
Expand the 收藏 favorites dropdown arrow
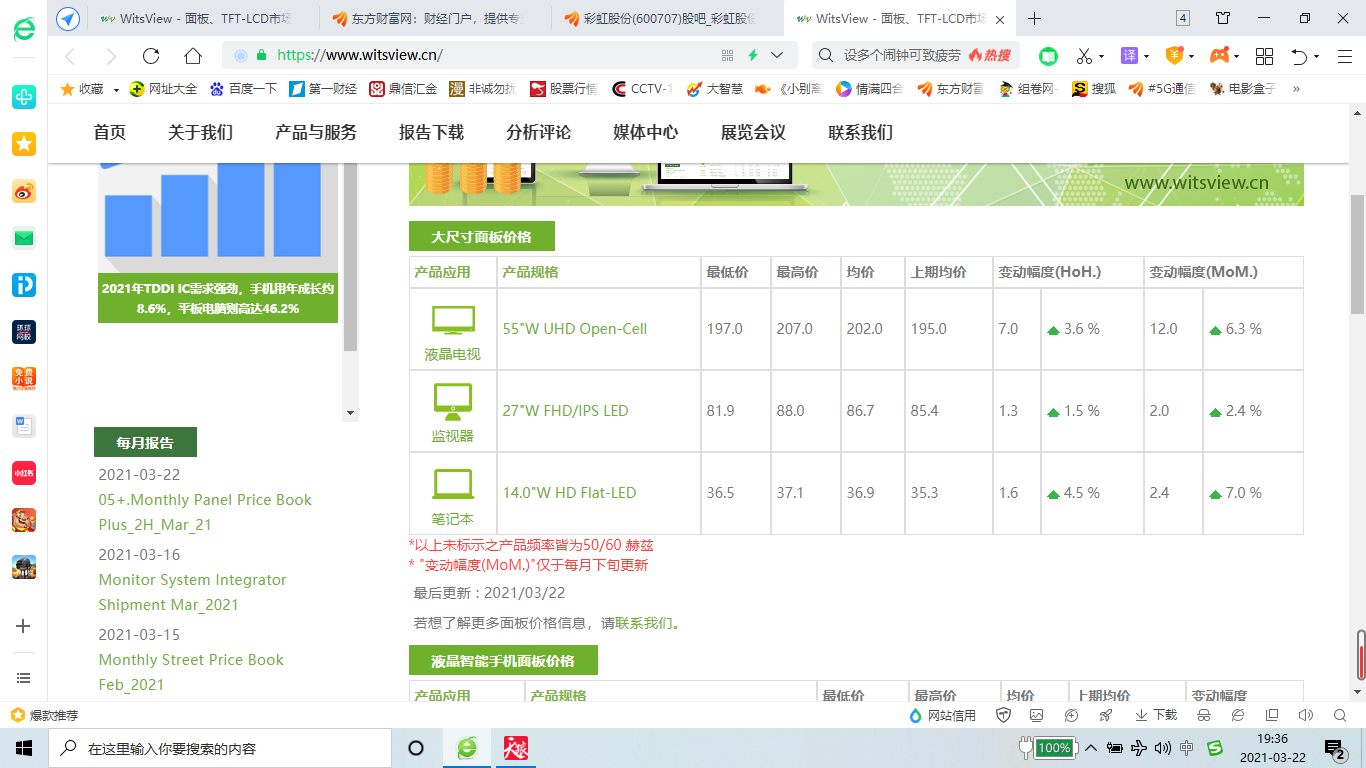click(x=116, y=89)
